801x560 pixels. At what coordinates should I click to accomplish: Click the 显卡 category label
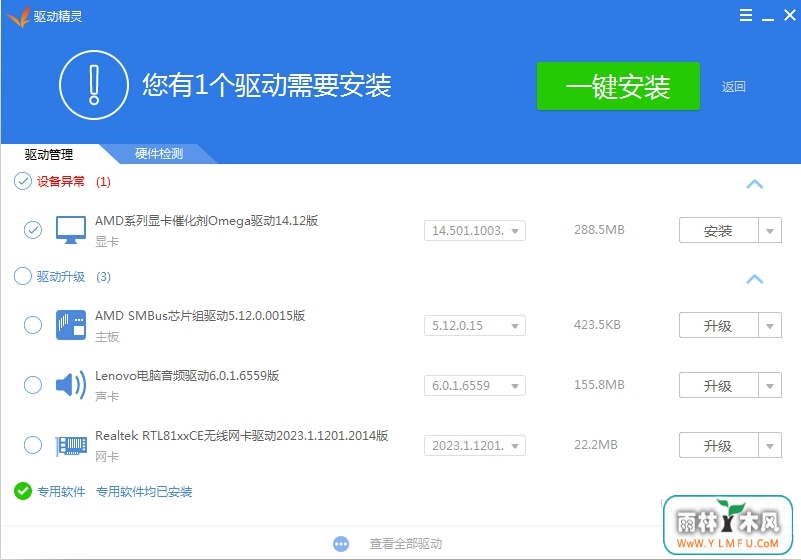tap(107, 242)
